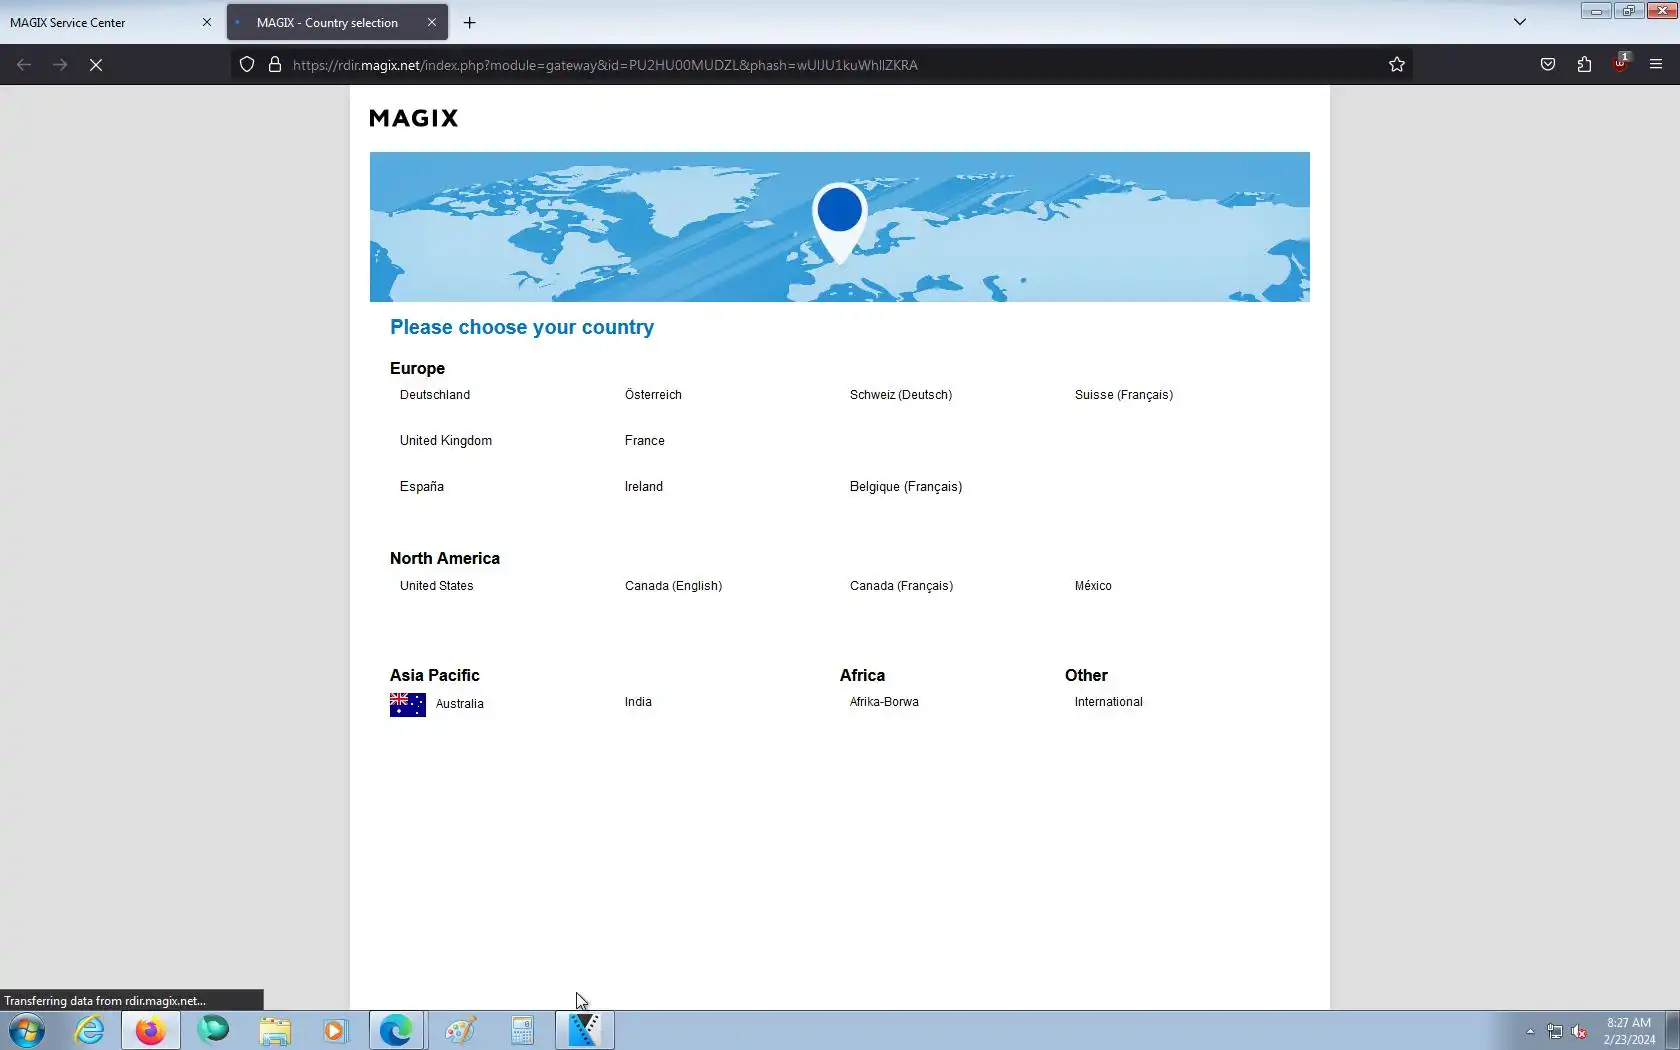1680x1050 pixels.
Task: Open the uBlock Origin extension icon
Action: (1620, 63)
